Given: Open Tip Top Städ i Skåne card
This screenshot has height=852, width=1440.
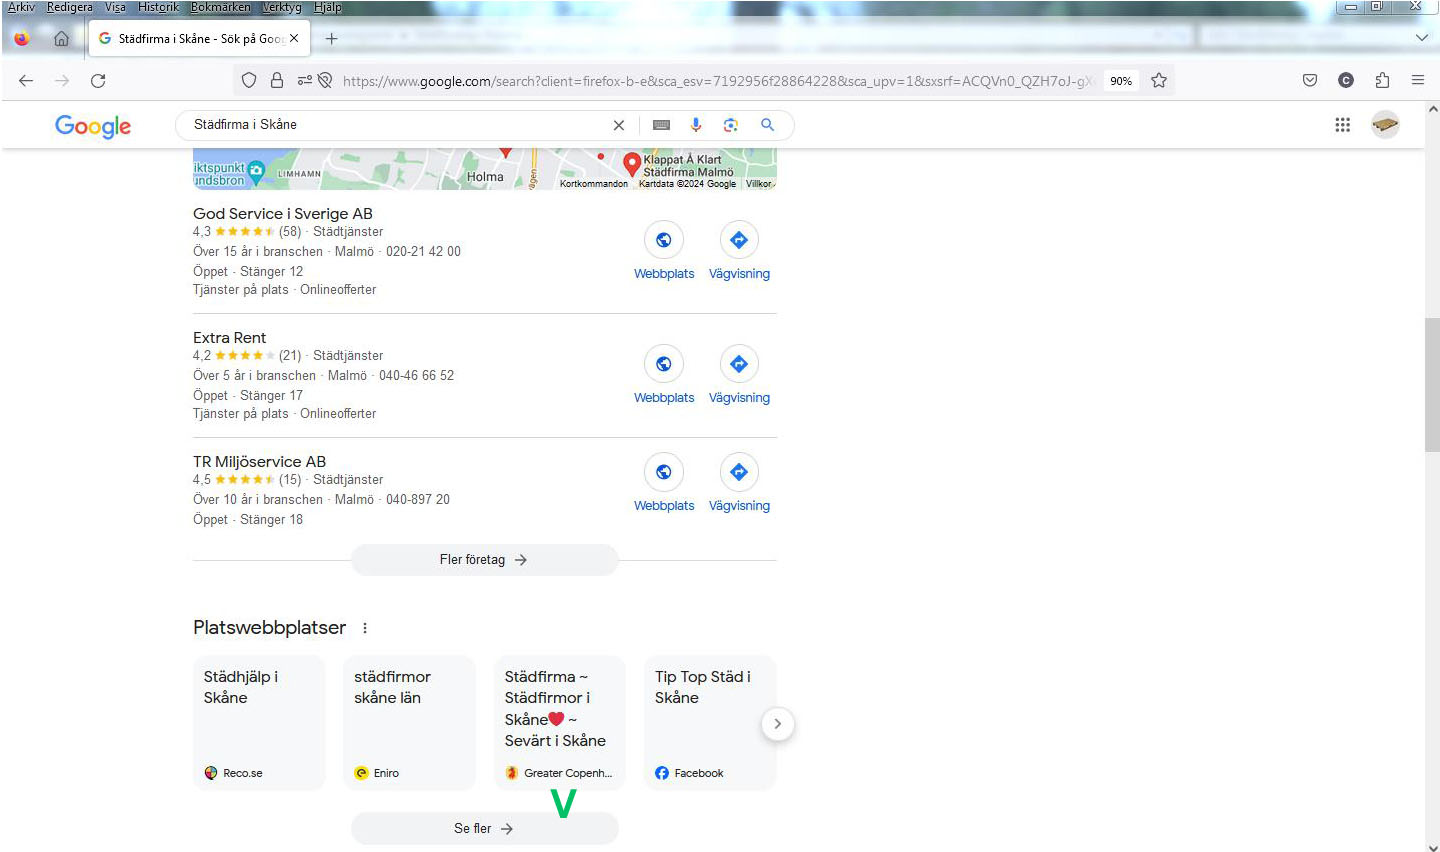Looking at the screenshot, I should [710, 723].
